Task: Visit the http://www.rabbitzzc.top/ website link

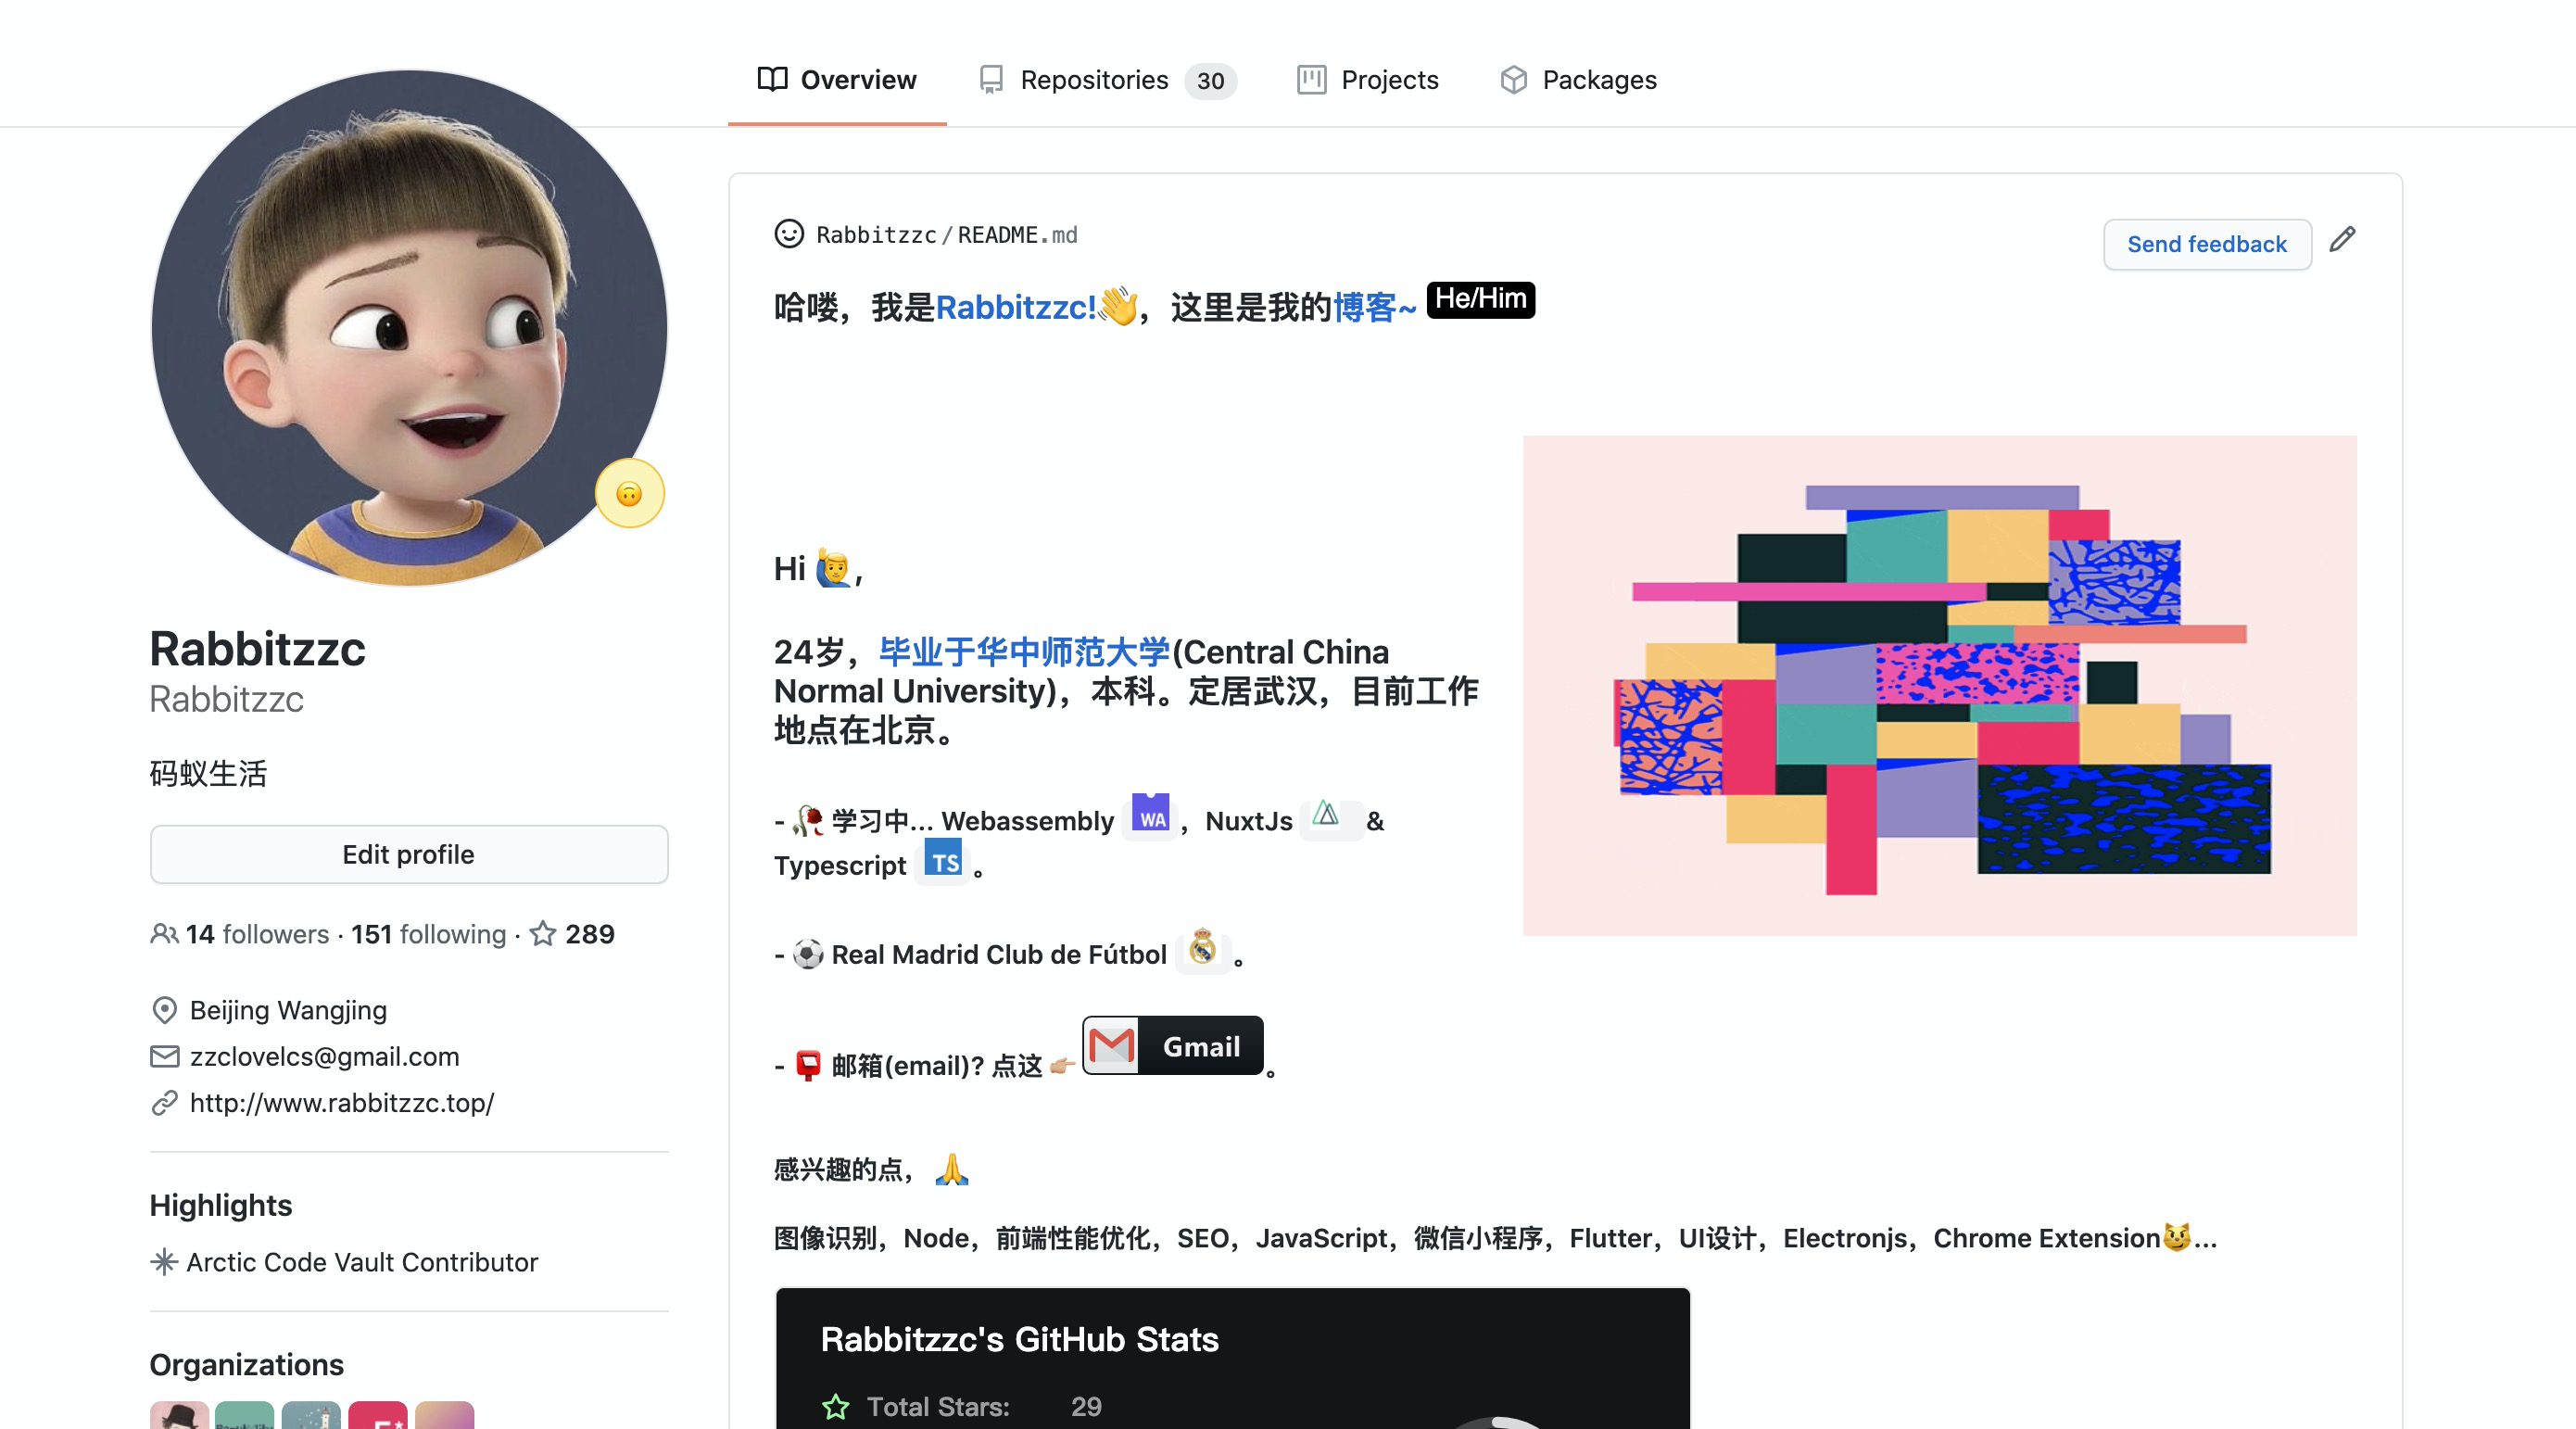Action: click(341, 1102)
